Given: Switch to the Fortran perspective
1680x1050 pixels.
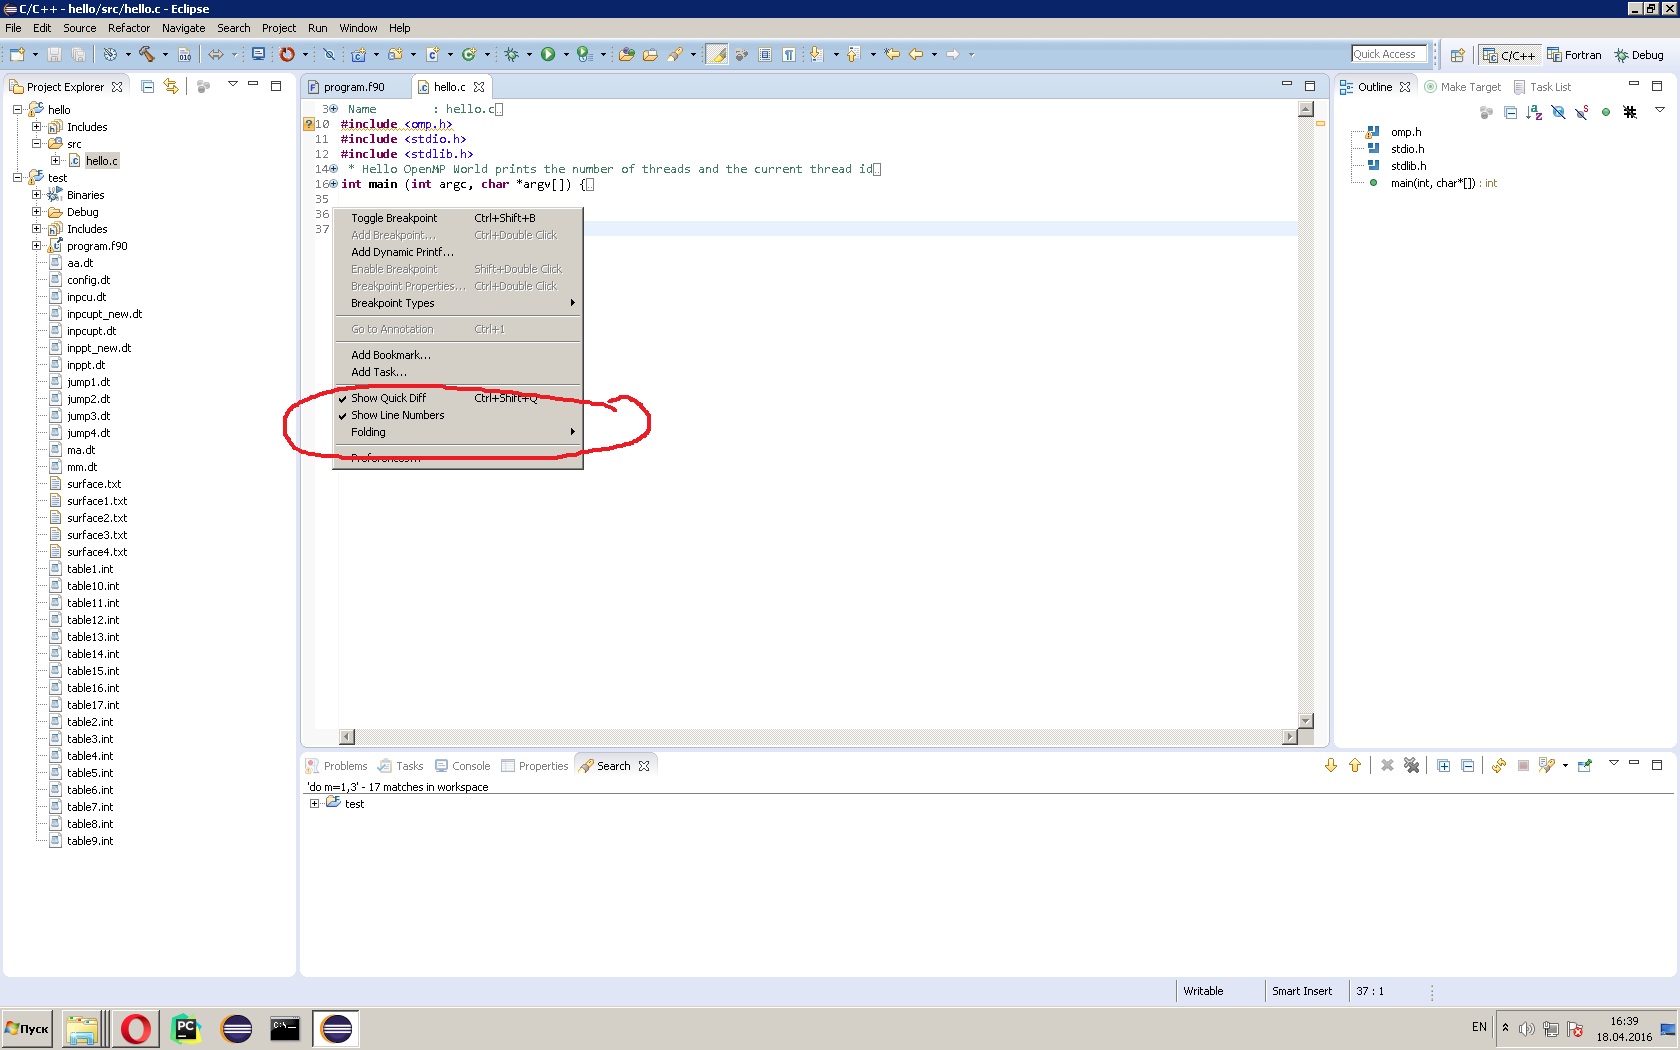Looking at the screenshot, I should click(x=1574, y=55).
